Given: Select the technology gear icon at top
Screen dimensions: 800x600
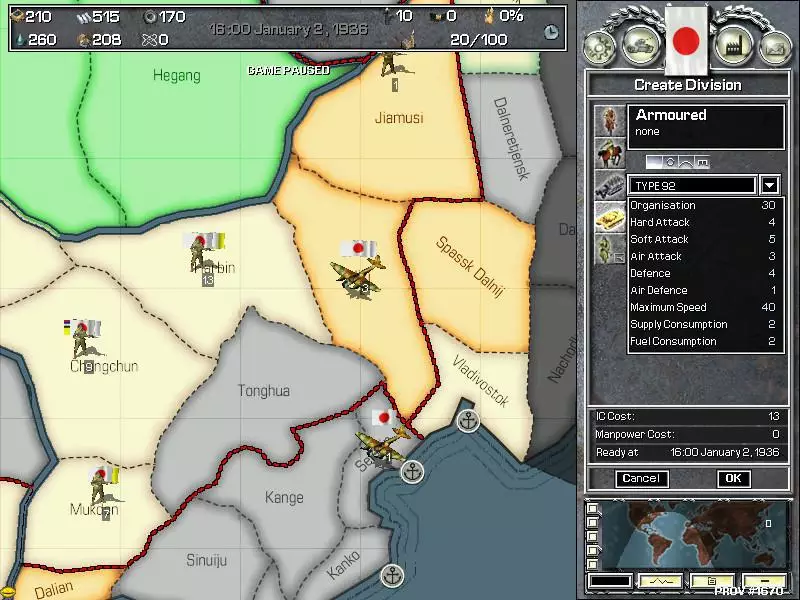Looking at the screenshot, I should point(598,43).
